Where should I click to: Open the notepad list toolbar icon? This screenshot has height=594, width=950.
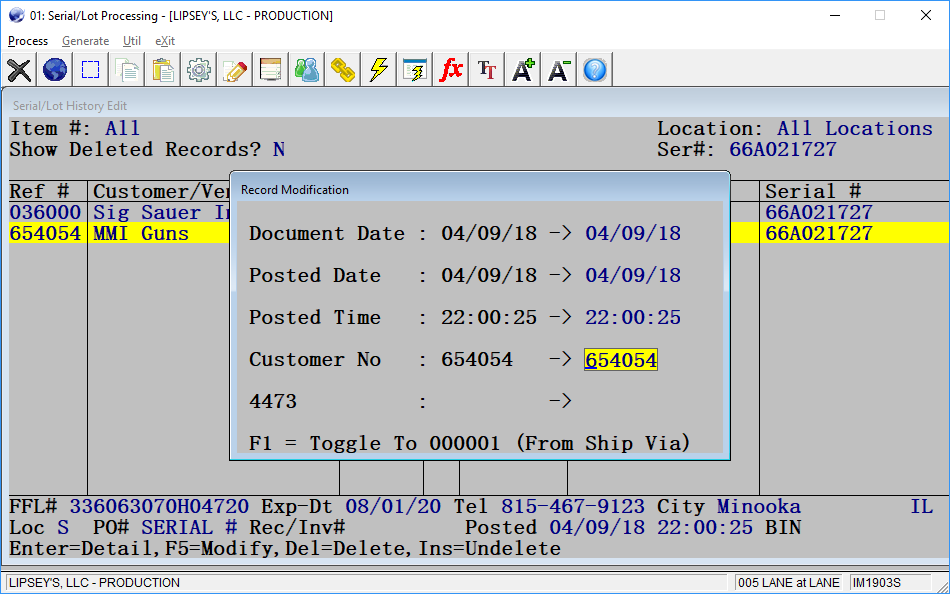(x=271, y=70)
